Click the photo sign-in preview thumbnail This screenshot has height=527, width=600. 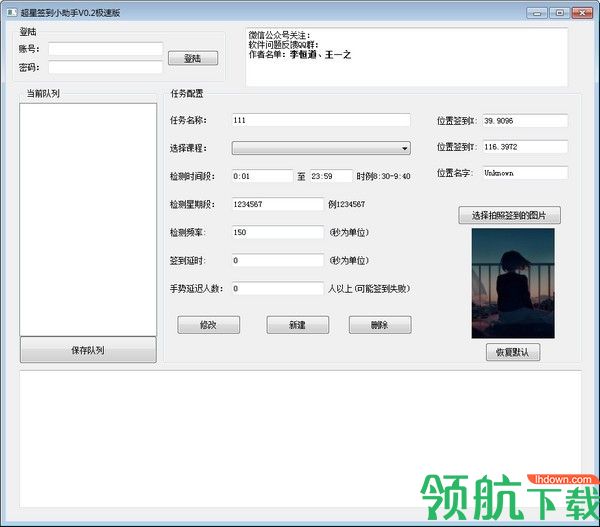click(513, 283)
